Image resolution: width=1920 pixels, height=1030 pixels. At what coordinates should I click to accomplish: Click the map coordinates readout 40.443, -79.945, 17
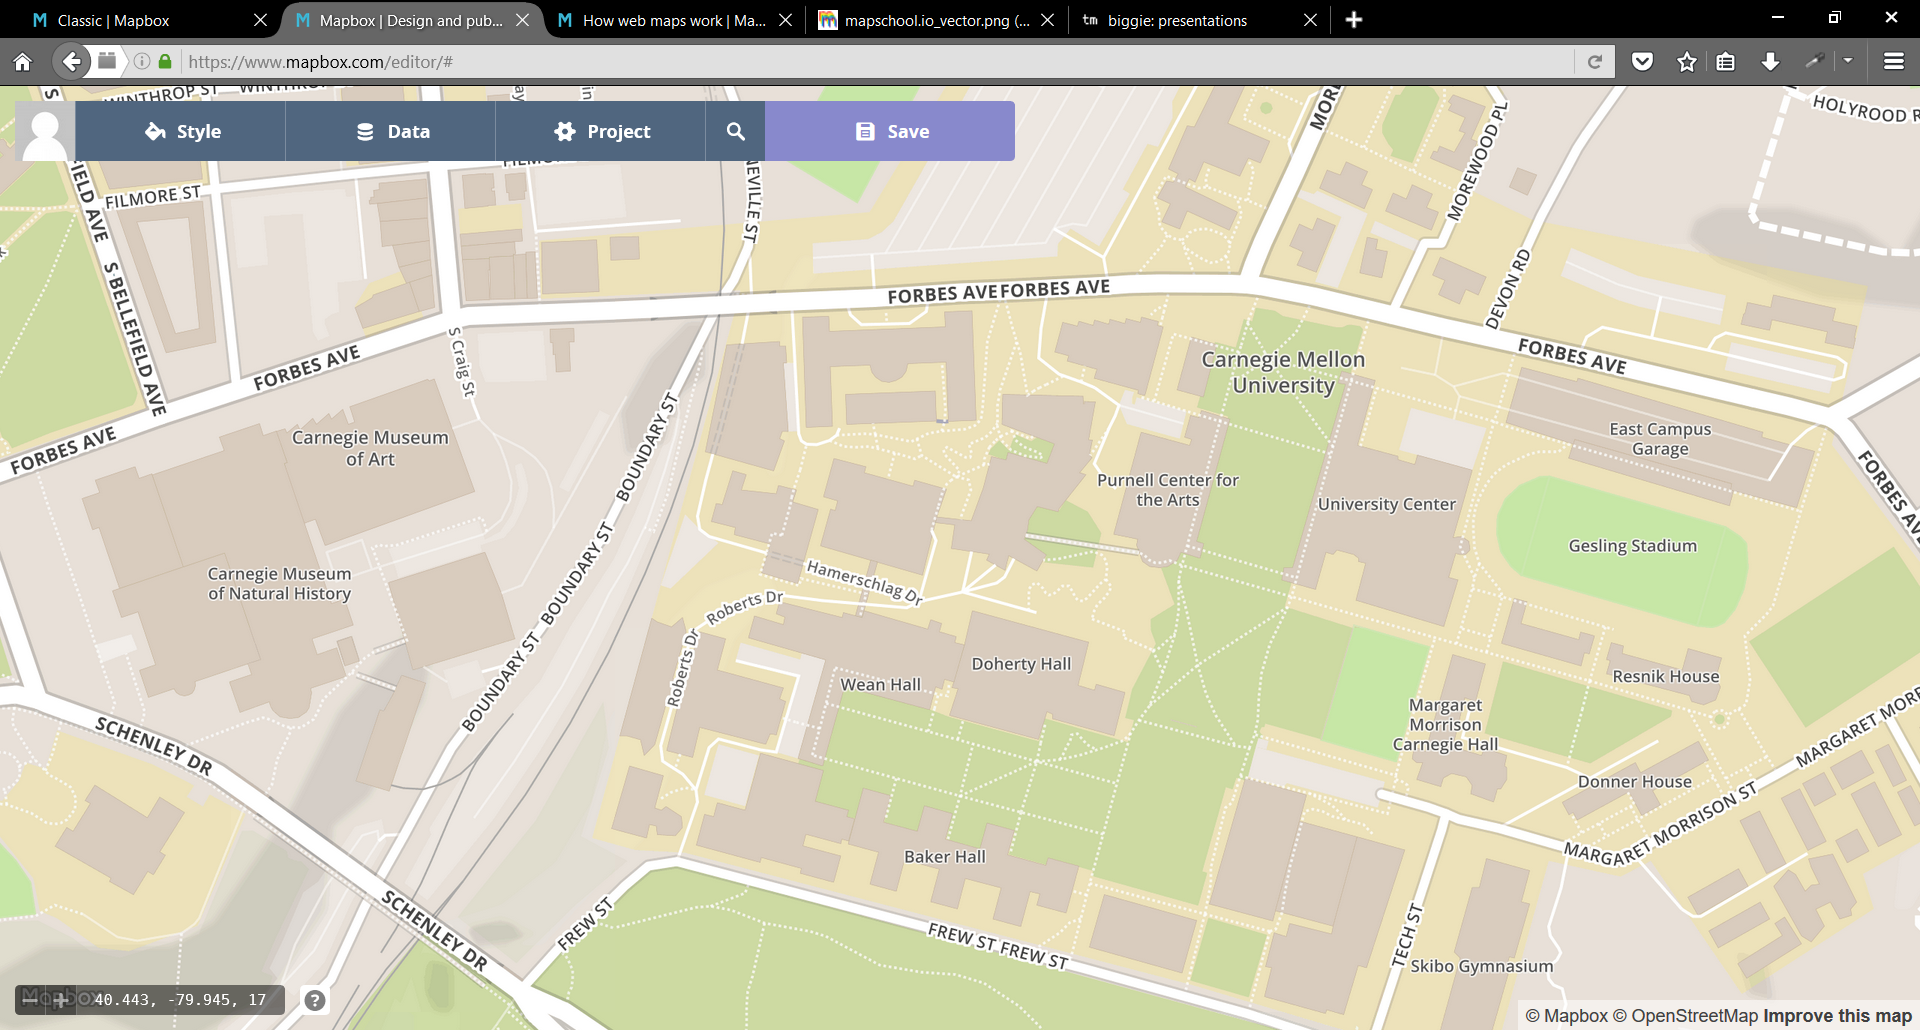pyautogui.click(x=180, y=999)
